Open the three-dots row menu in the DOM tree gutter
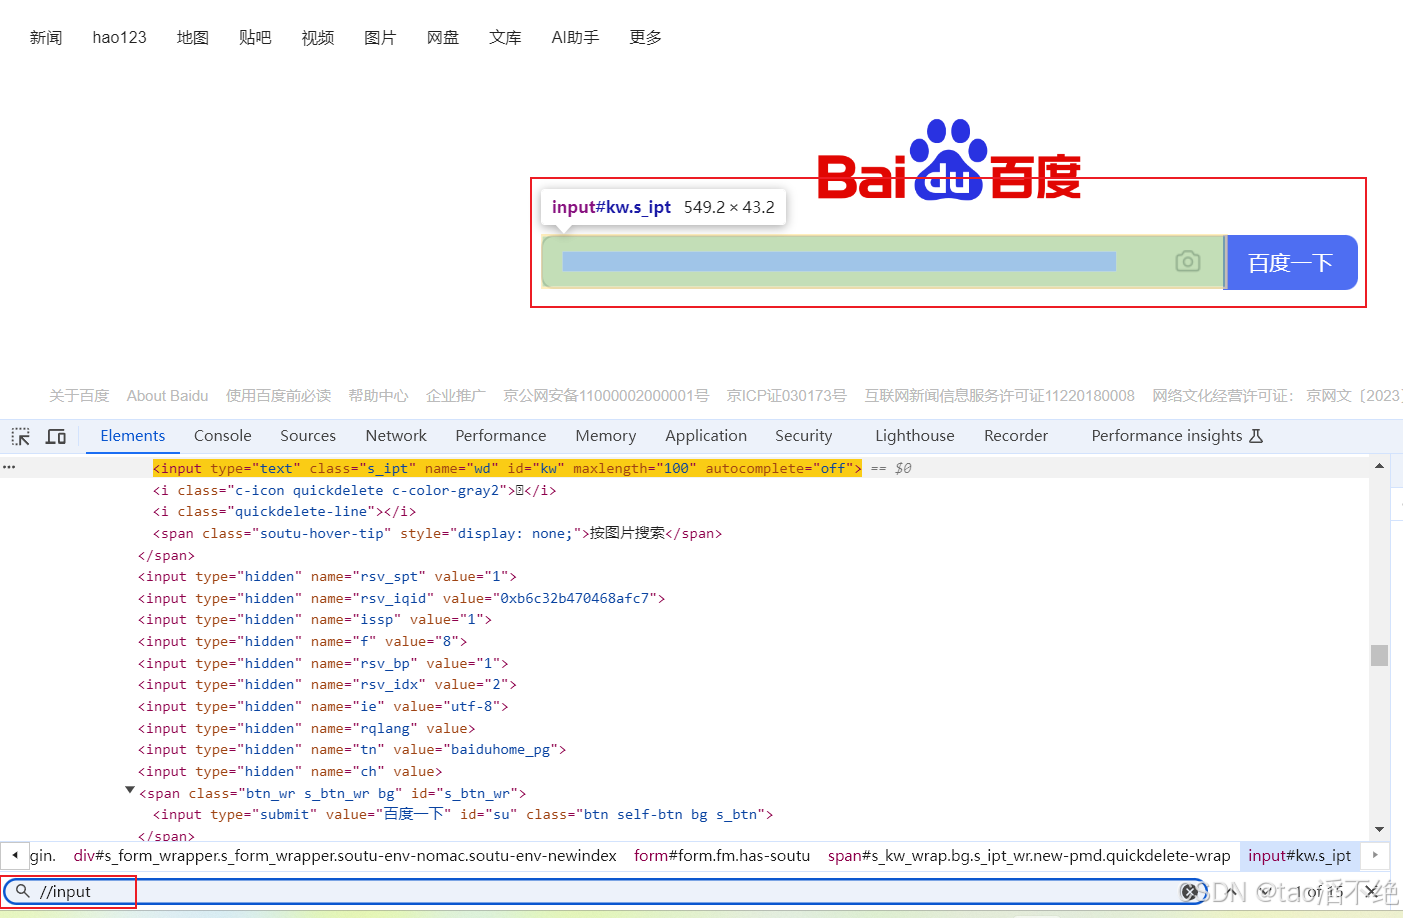1403x918 pixels. pos(9,467)
